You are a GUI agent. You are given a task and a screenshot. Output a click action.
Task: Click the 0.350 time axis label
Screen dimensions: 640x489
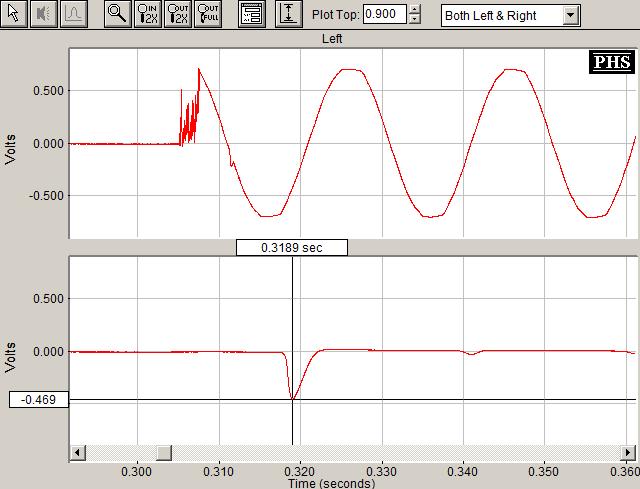(544, 472)
